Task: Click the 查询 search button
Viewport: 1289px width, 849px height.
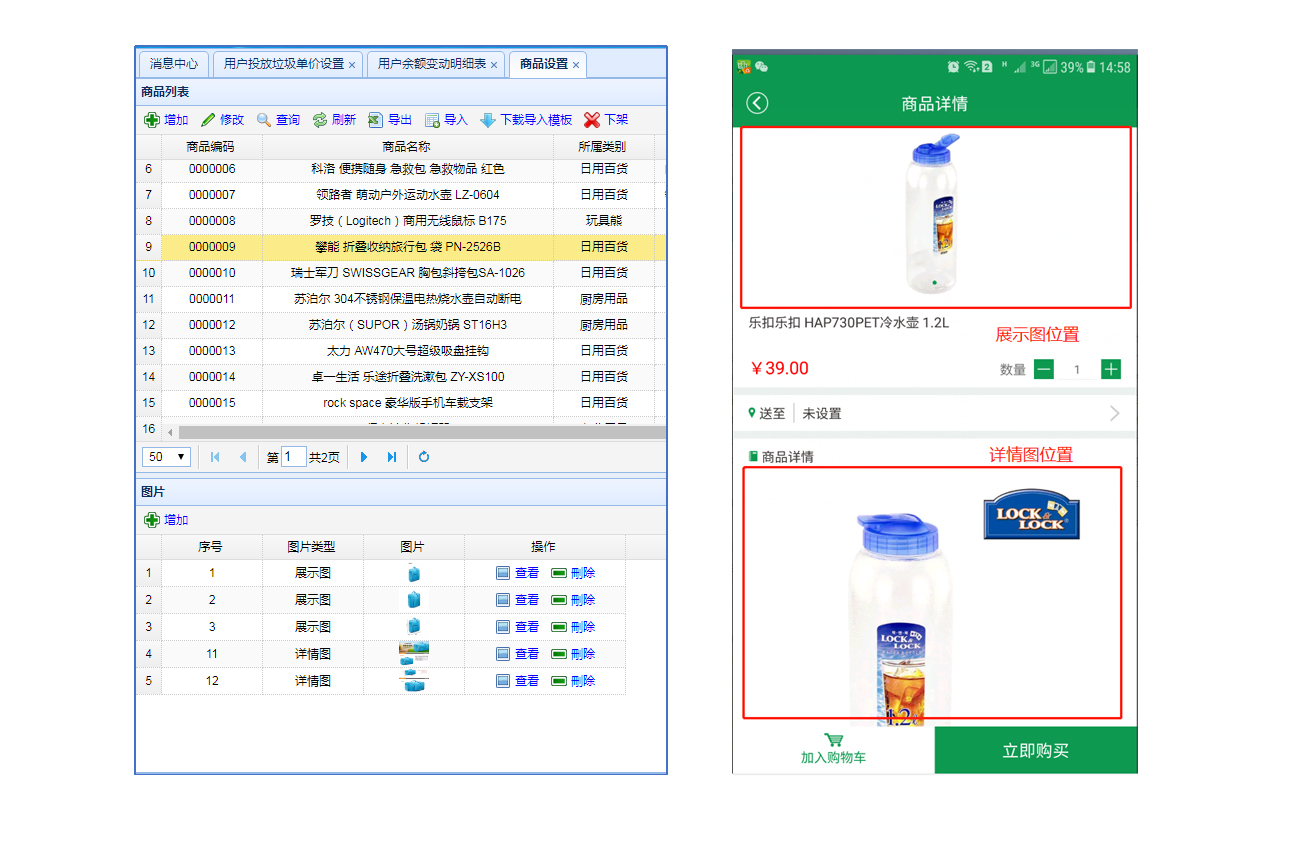Action: click(278, 120)
